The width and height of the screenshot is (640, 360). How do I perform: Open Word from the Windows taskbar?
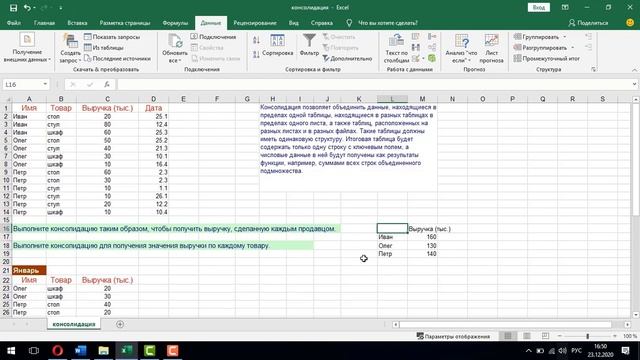[x=80, y=350]
